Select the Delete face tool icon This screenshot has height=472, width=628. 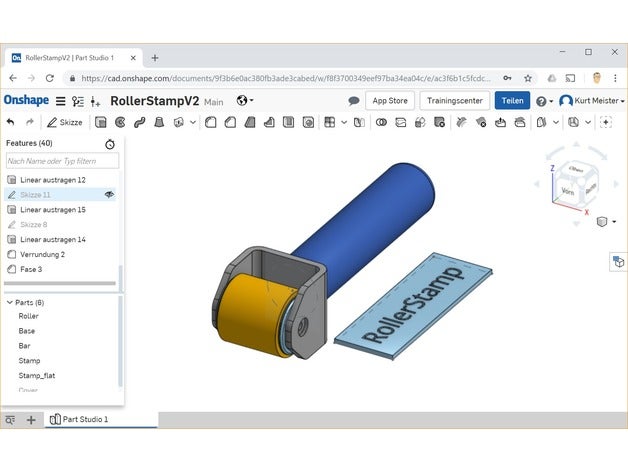(x=481, y=122)
